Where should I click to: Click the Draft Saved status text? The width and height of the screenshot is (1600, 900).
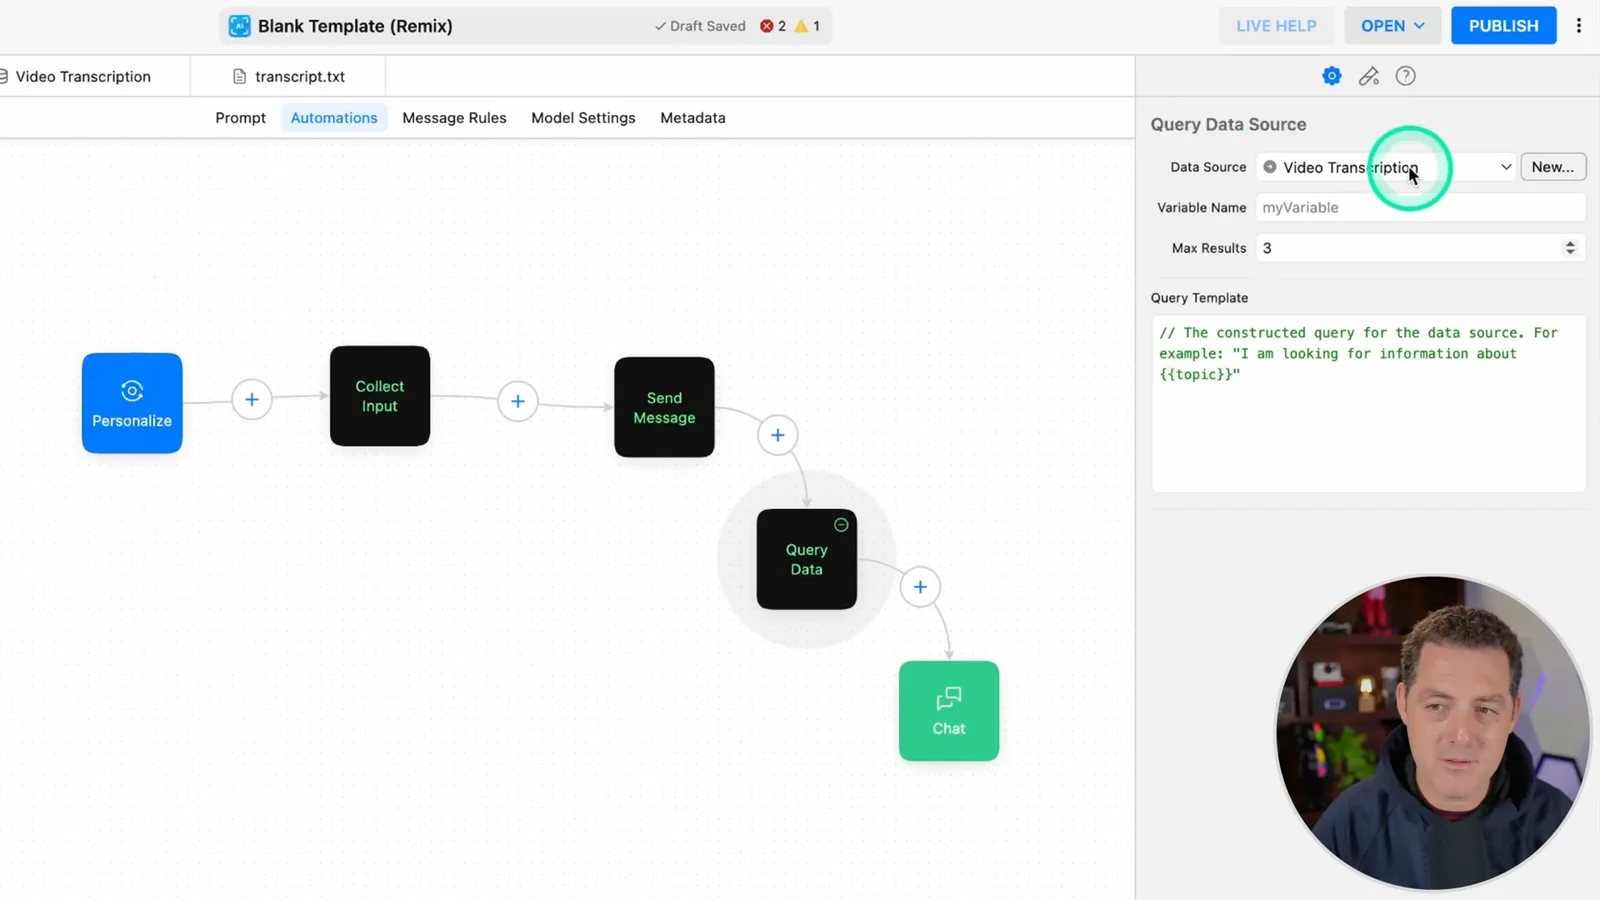pos(700,26)
